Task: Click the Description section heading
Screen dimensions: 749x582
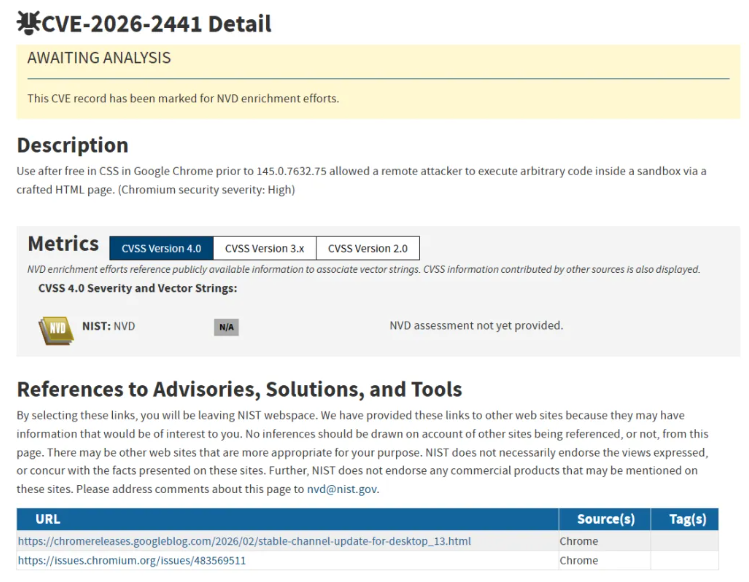Action: pyautogui.click(x=72, y=145)
